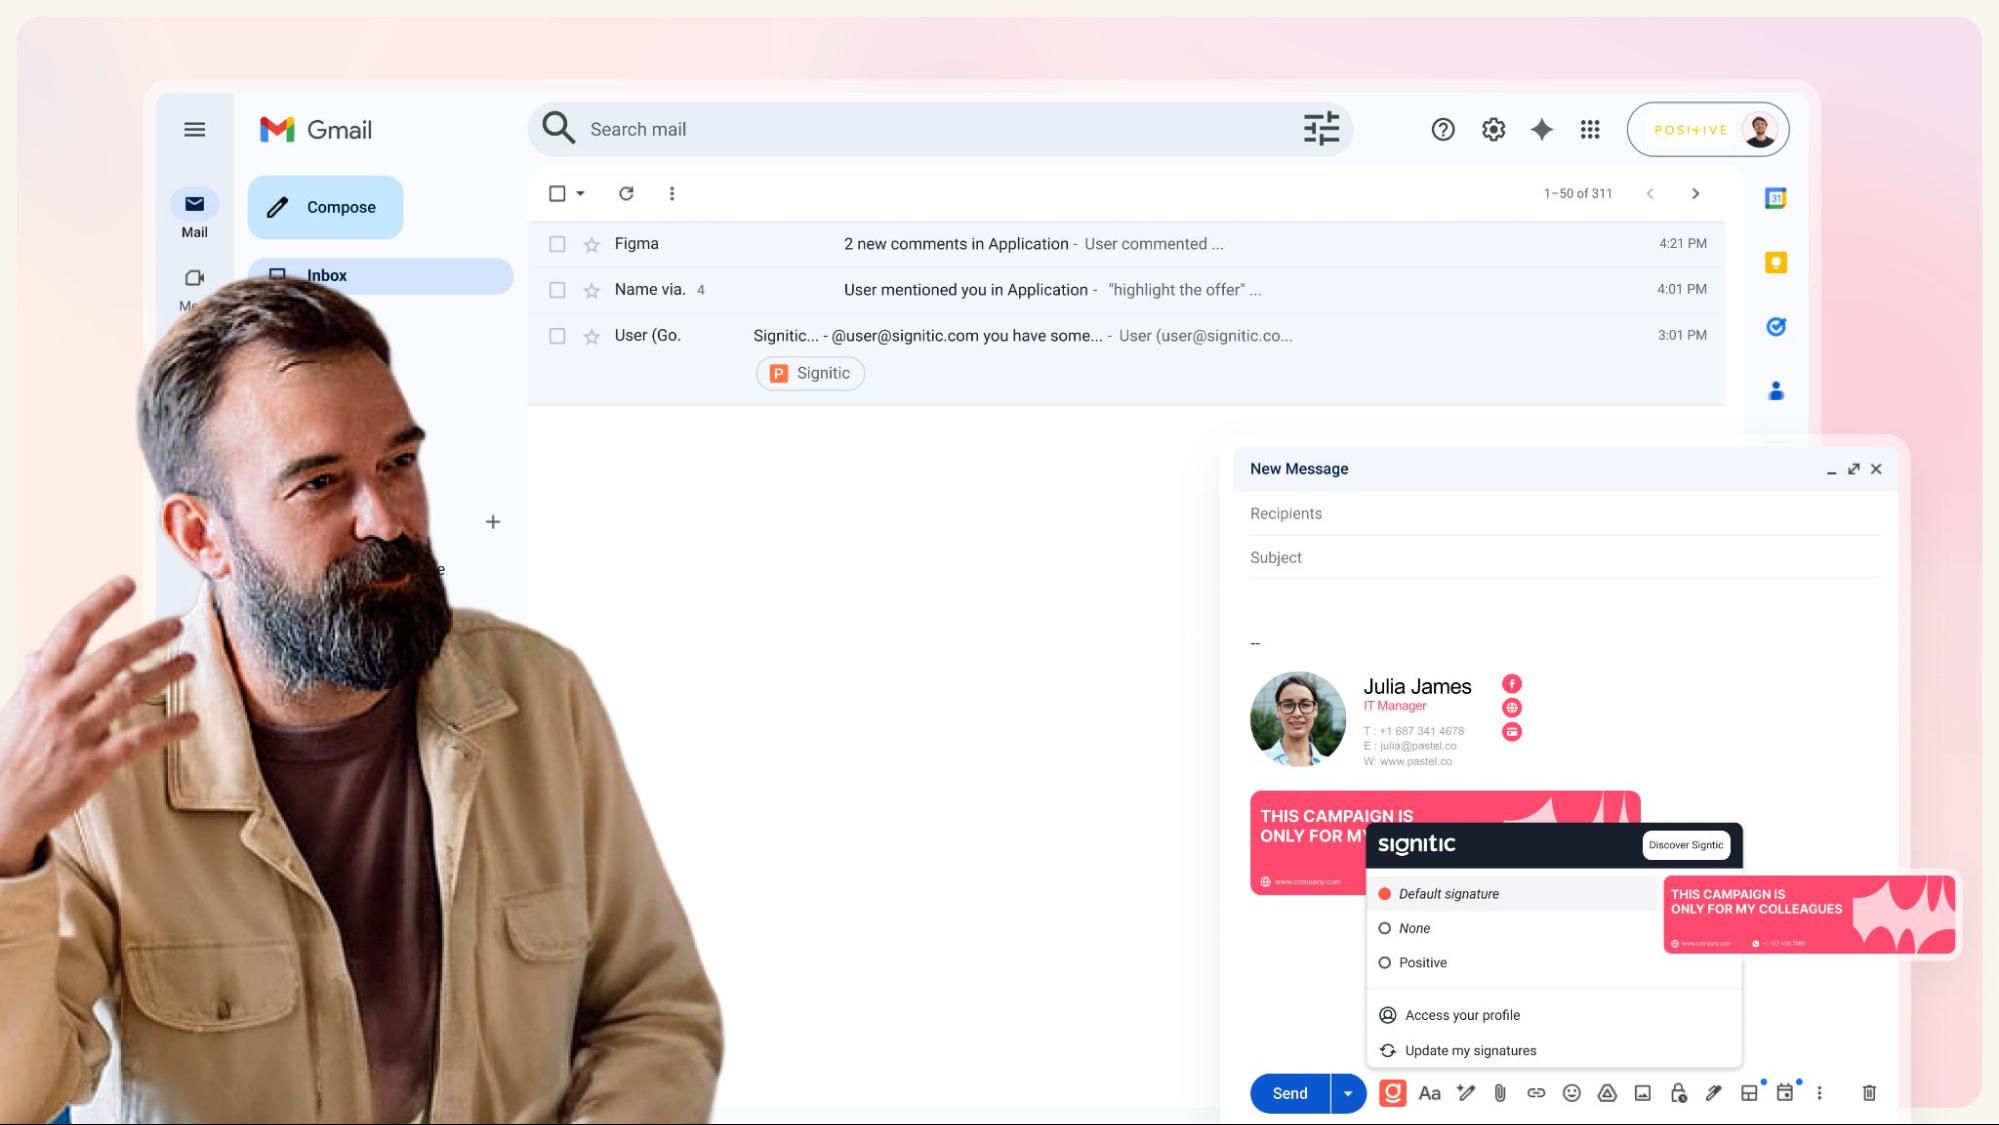1999x1125 pixels.
Task: Open the Send button dropdown arrow
Action: click(1347, 1093)
